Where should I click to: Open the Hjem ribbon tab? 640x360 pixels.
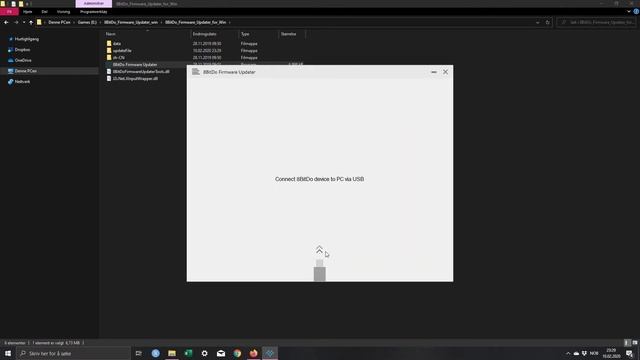click(28, 12)
